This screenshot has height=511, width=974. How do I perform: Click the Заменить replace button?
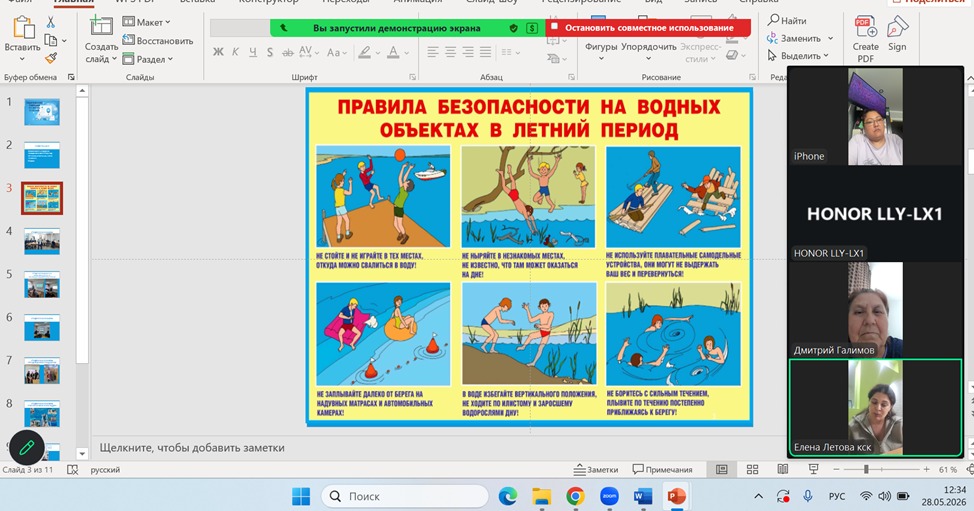(794, 38)
